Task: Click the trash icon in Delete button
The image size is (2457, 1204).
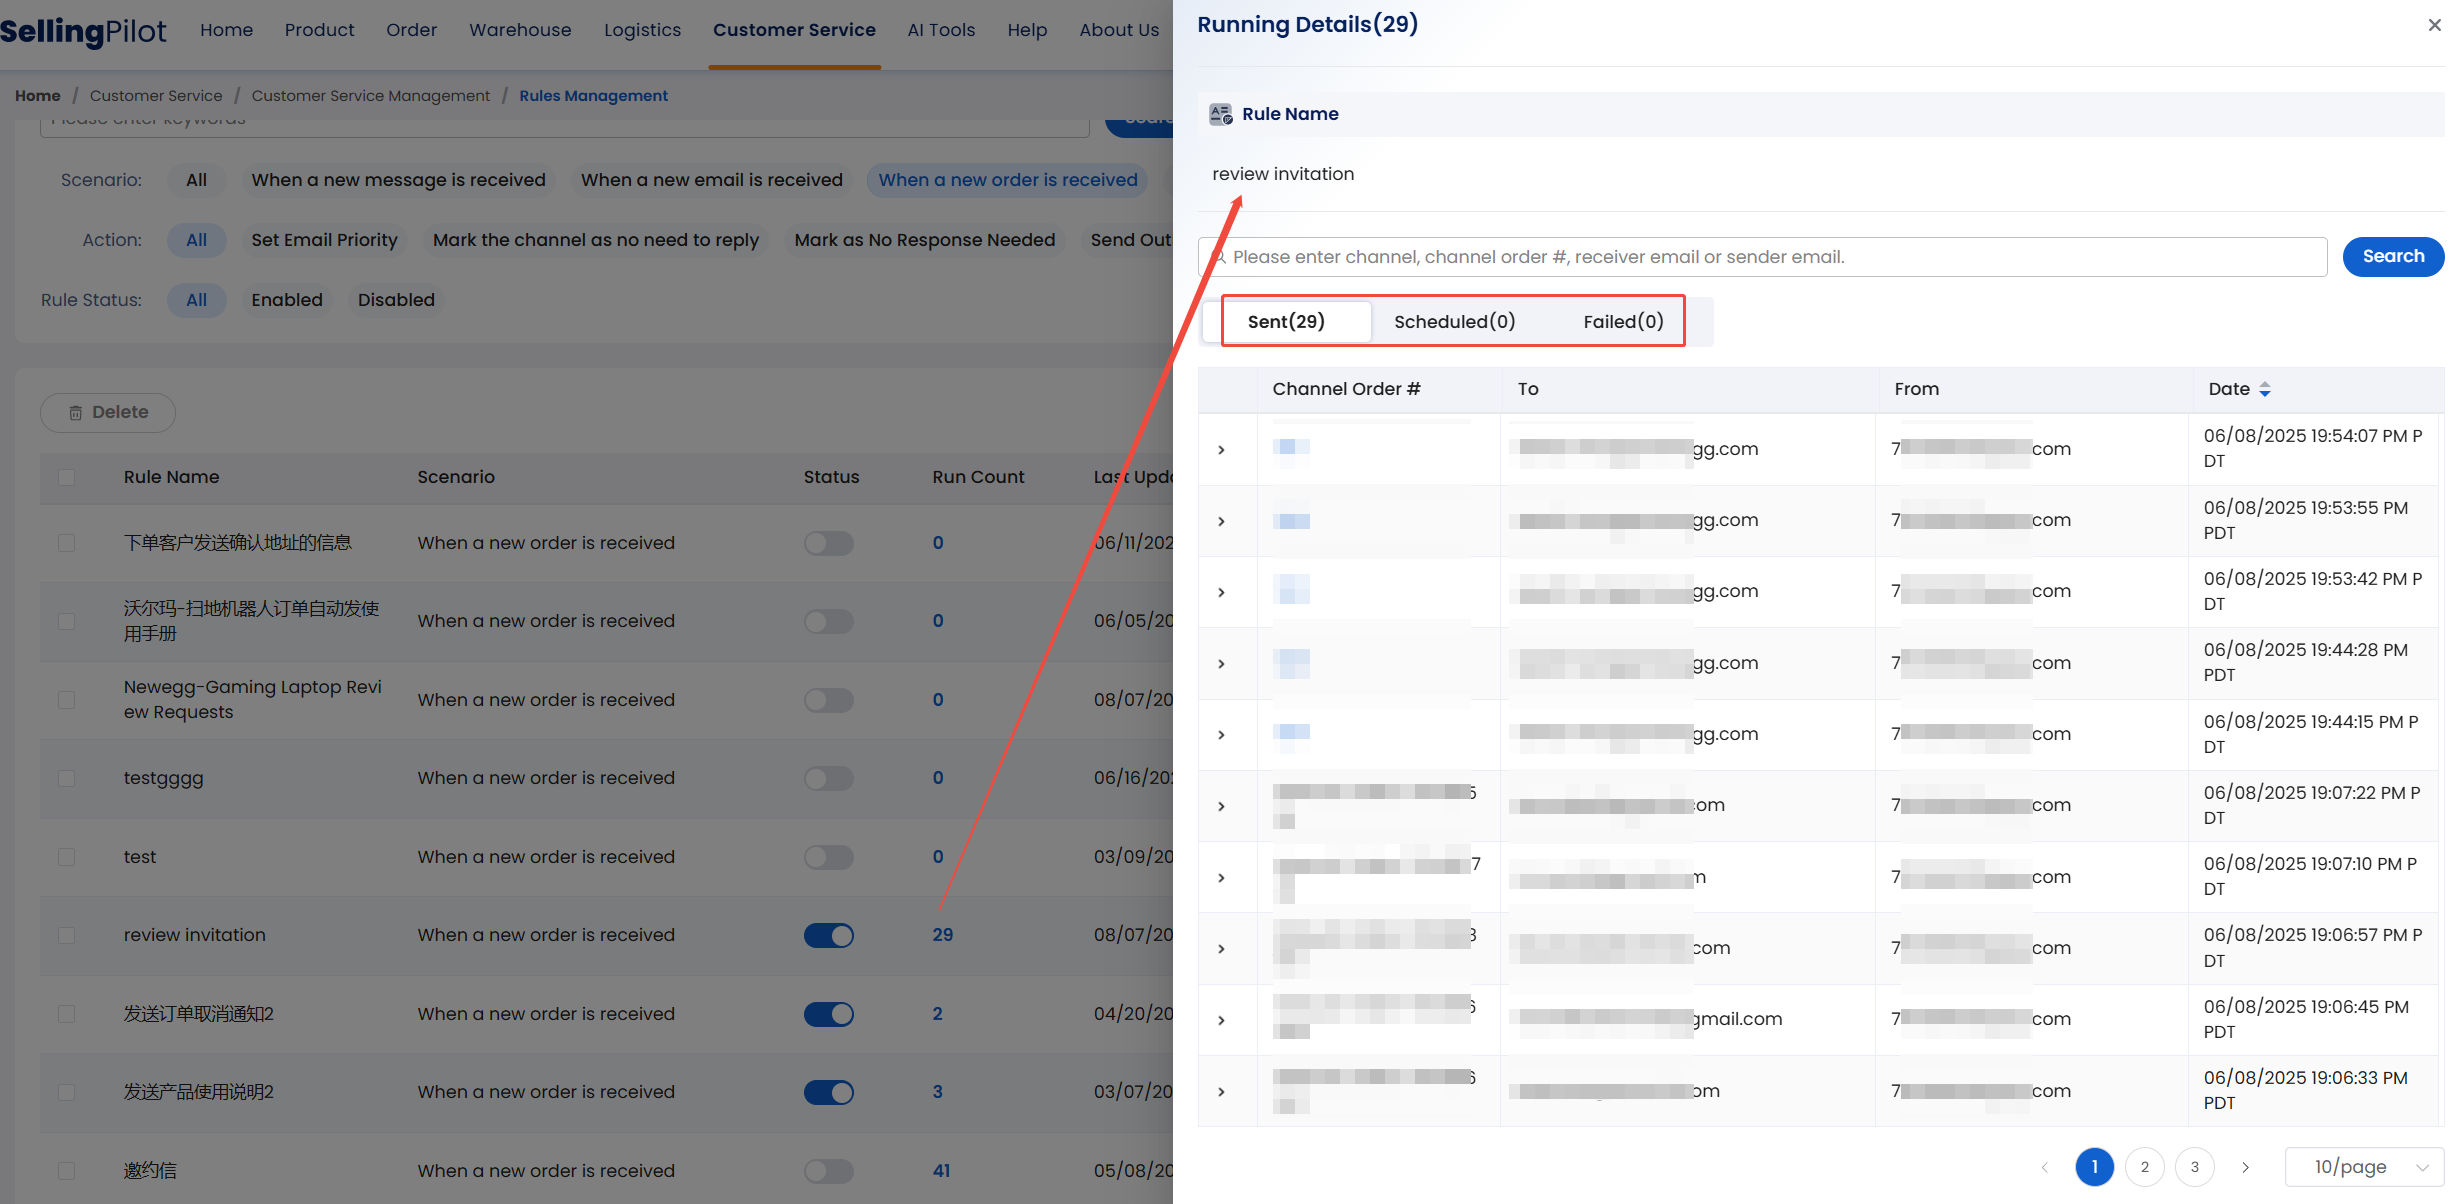Action: (75, 413)
